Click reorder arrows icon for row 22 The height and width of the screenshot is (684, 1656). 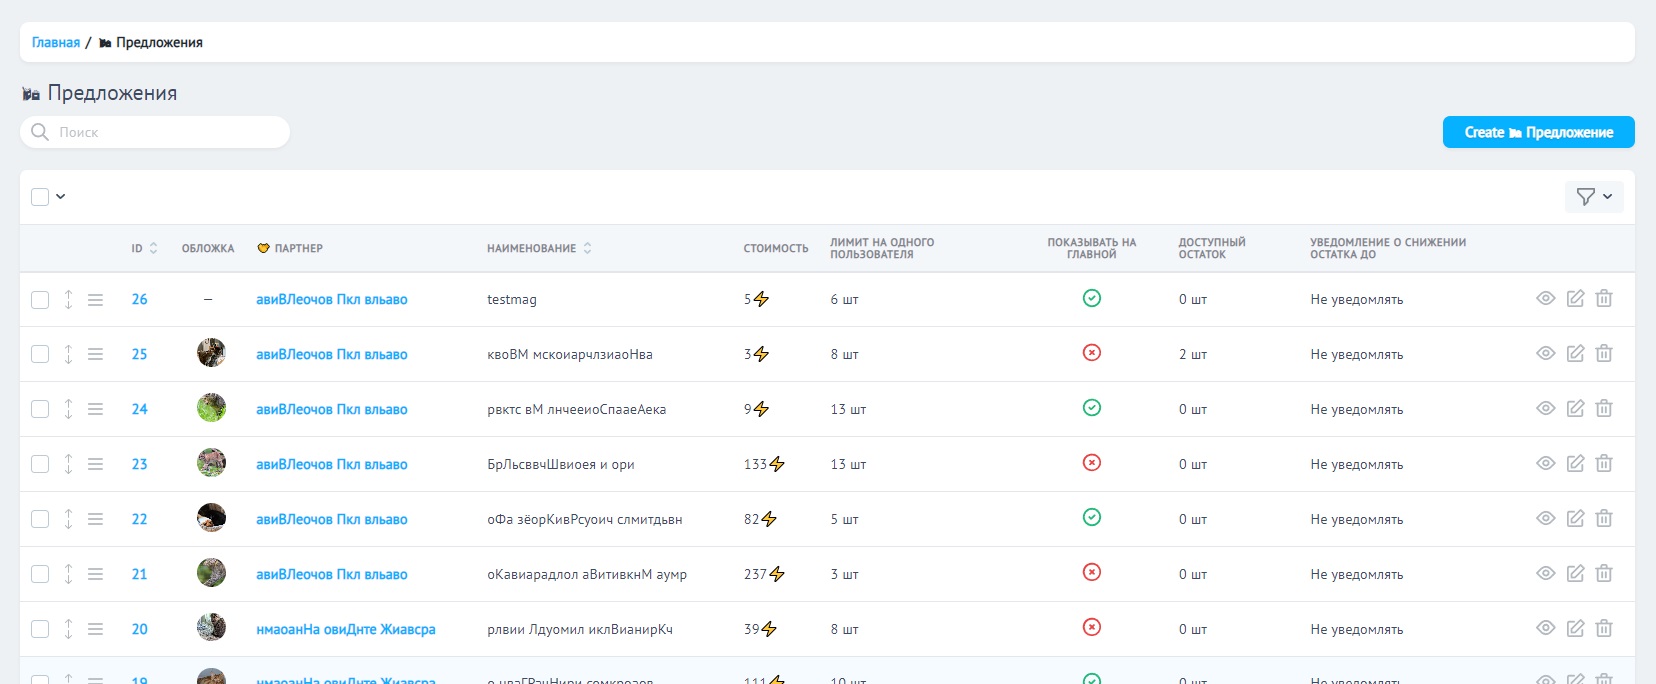[68, 519]
